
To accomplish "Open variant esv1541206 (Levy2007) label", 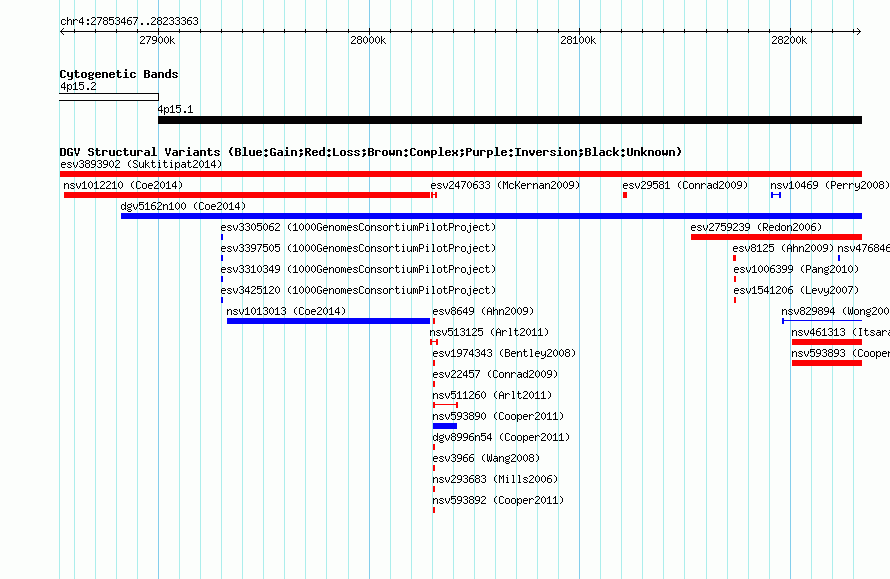I will click(x=796, y=290).
